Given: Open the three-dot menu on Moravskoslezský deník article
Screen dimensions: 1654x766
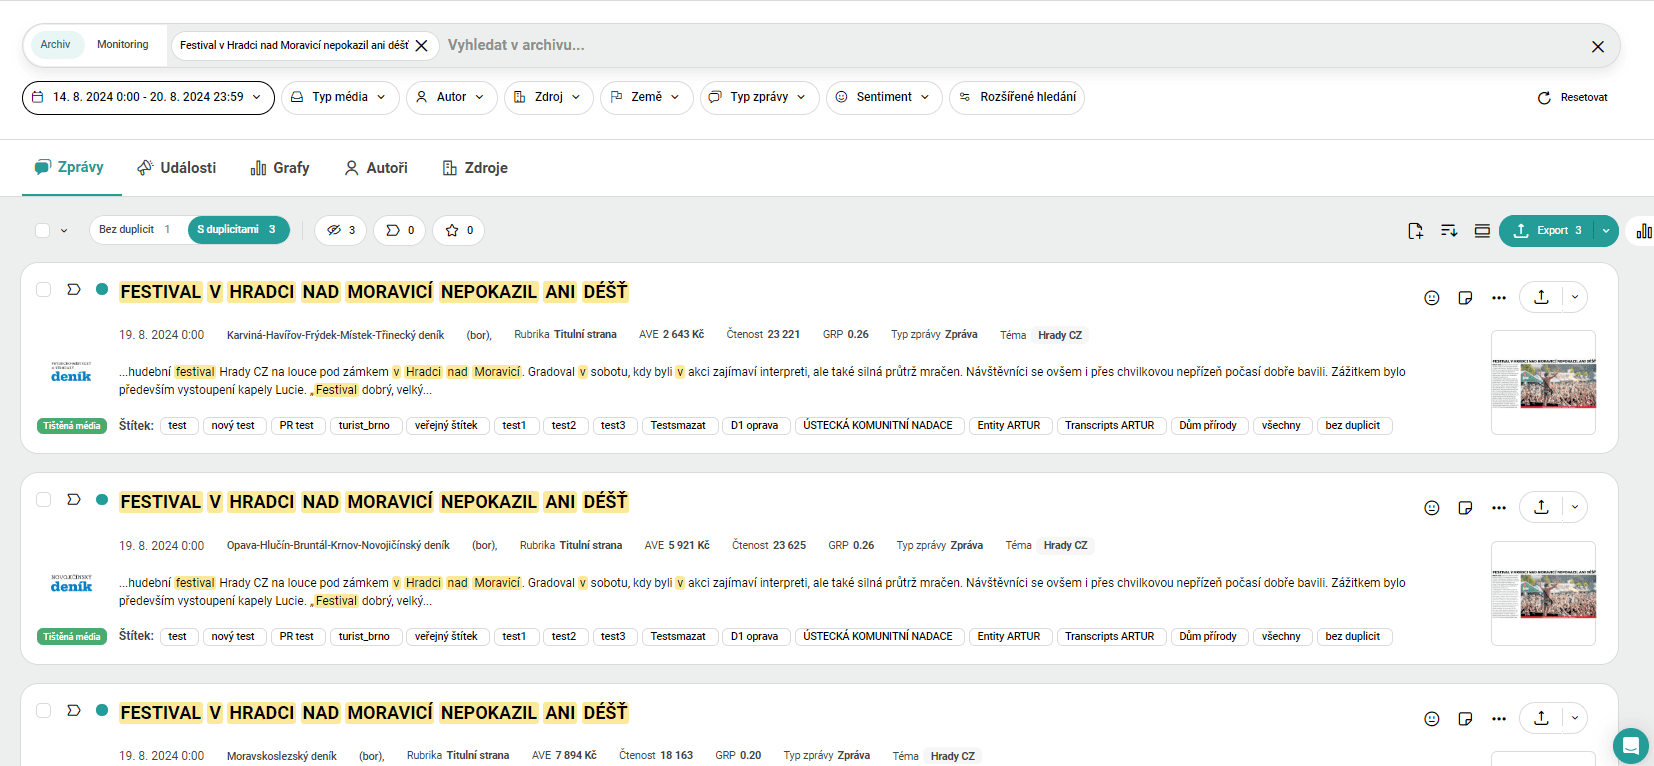Looking at the screenshot, I should coord(1498,719).
